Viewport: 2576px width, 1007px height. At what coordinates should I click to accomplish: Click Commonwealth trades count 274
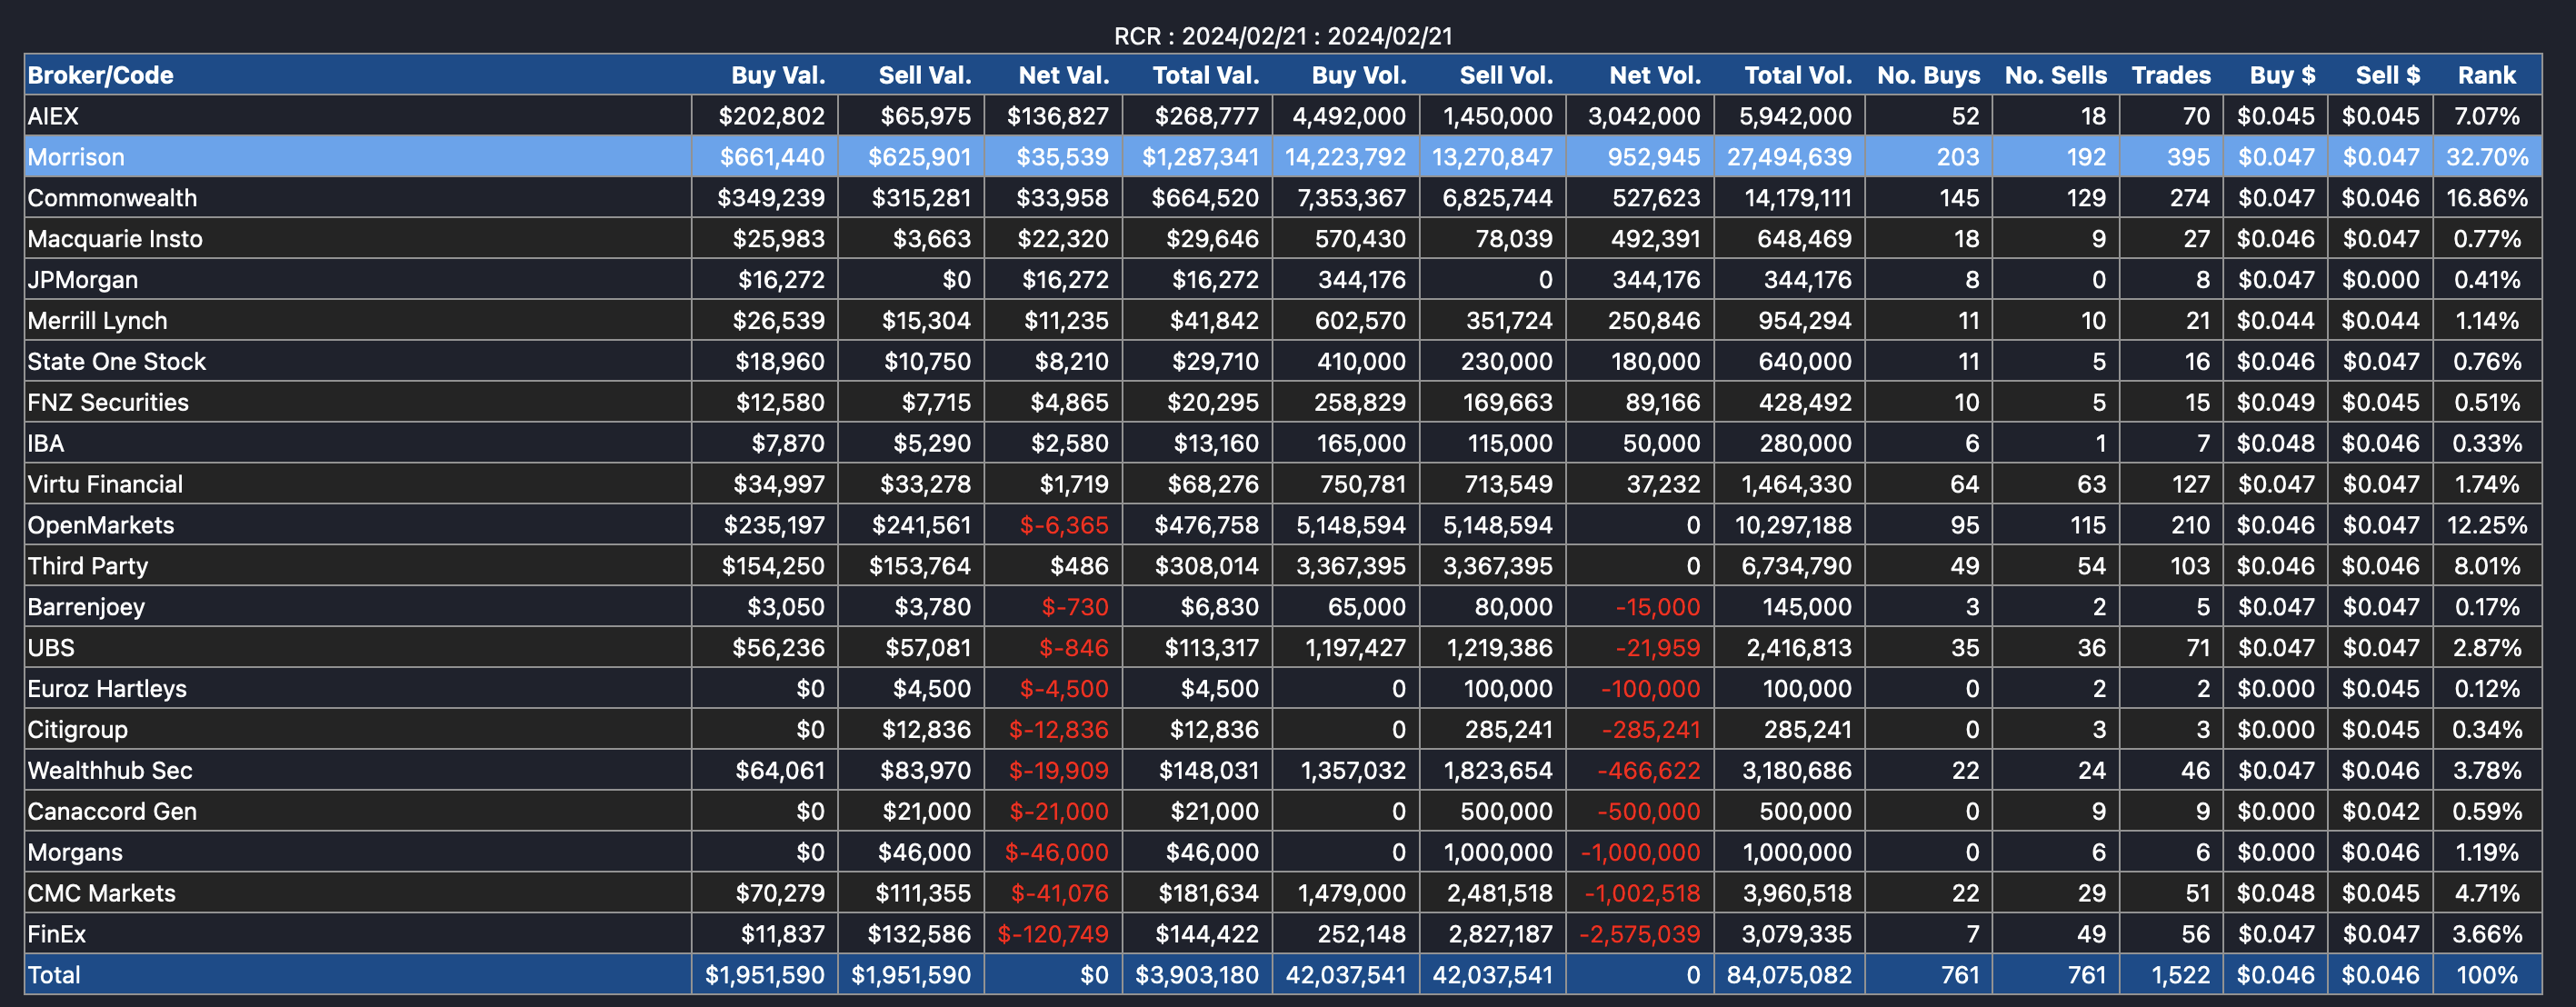(2190, 198)
